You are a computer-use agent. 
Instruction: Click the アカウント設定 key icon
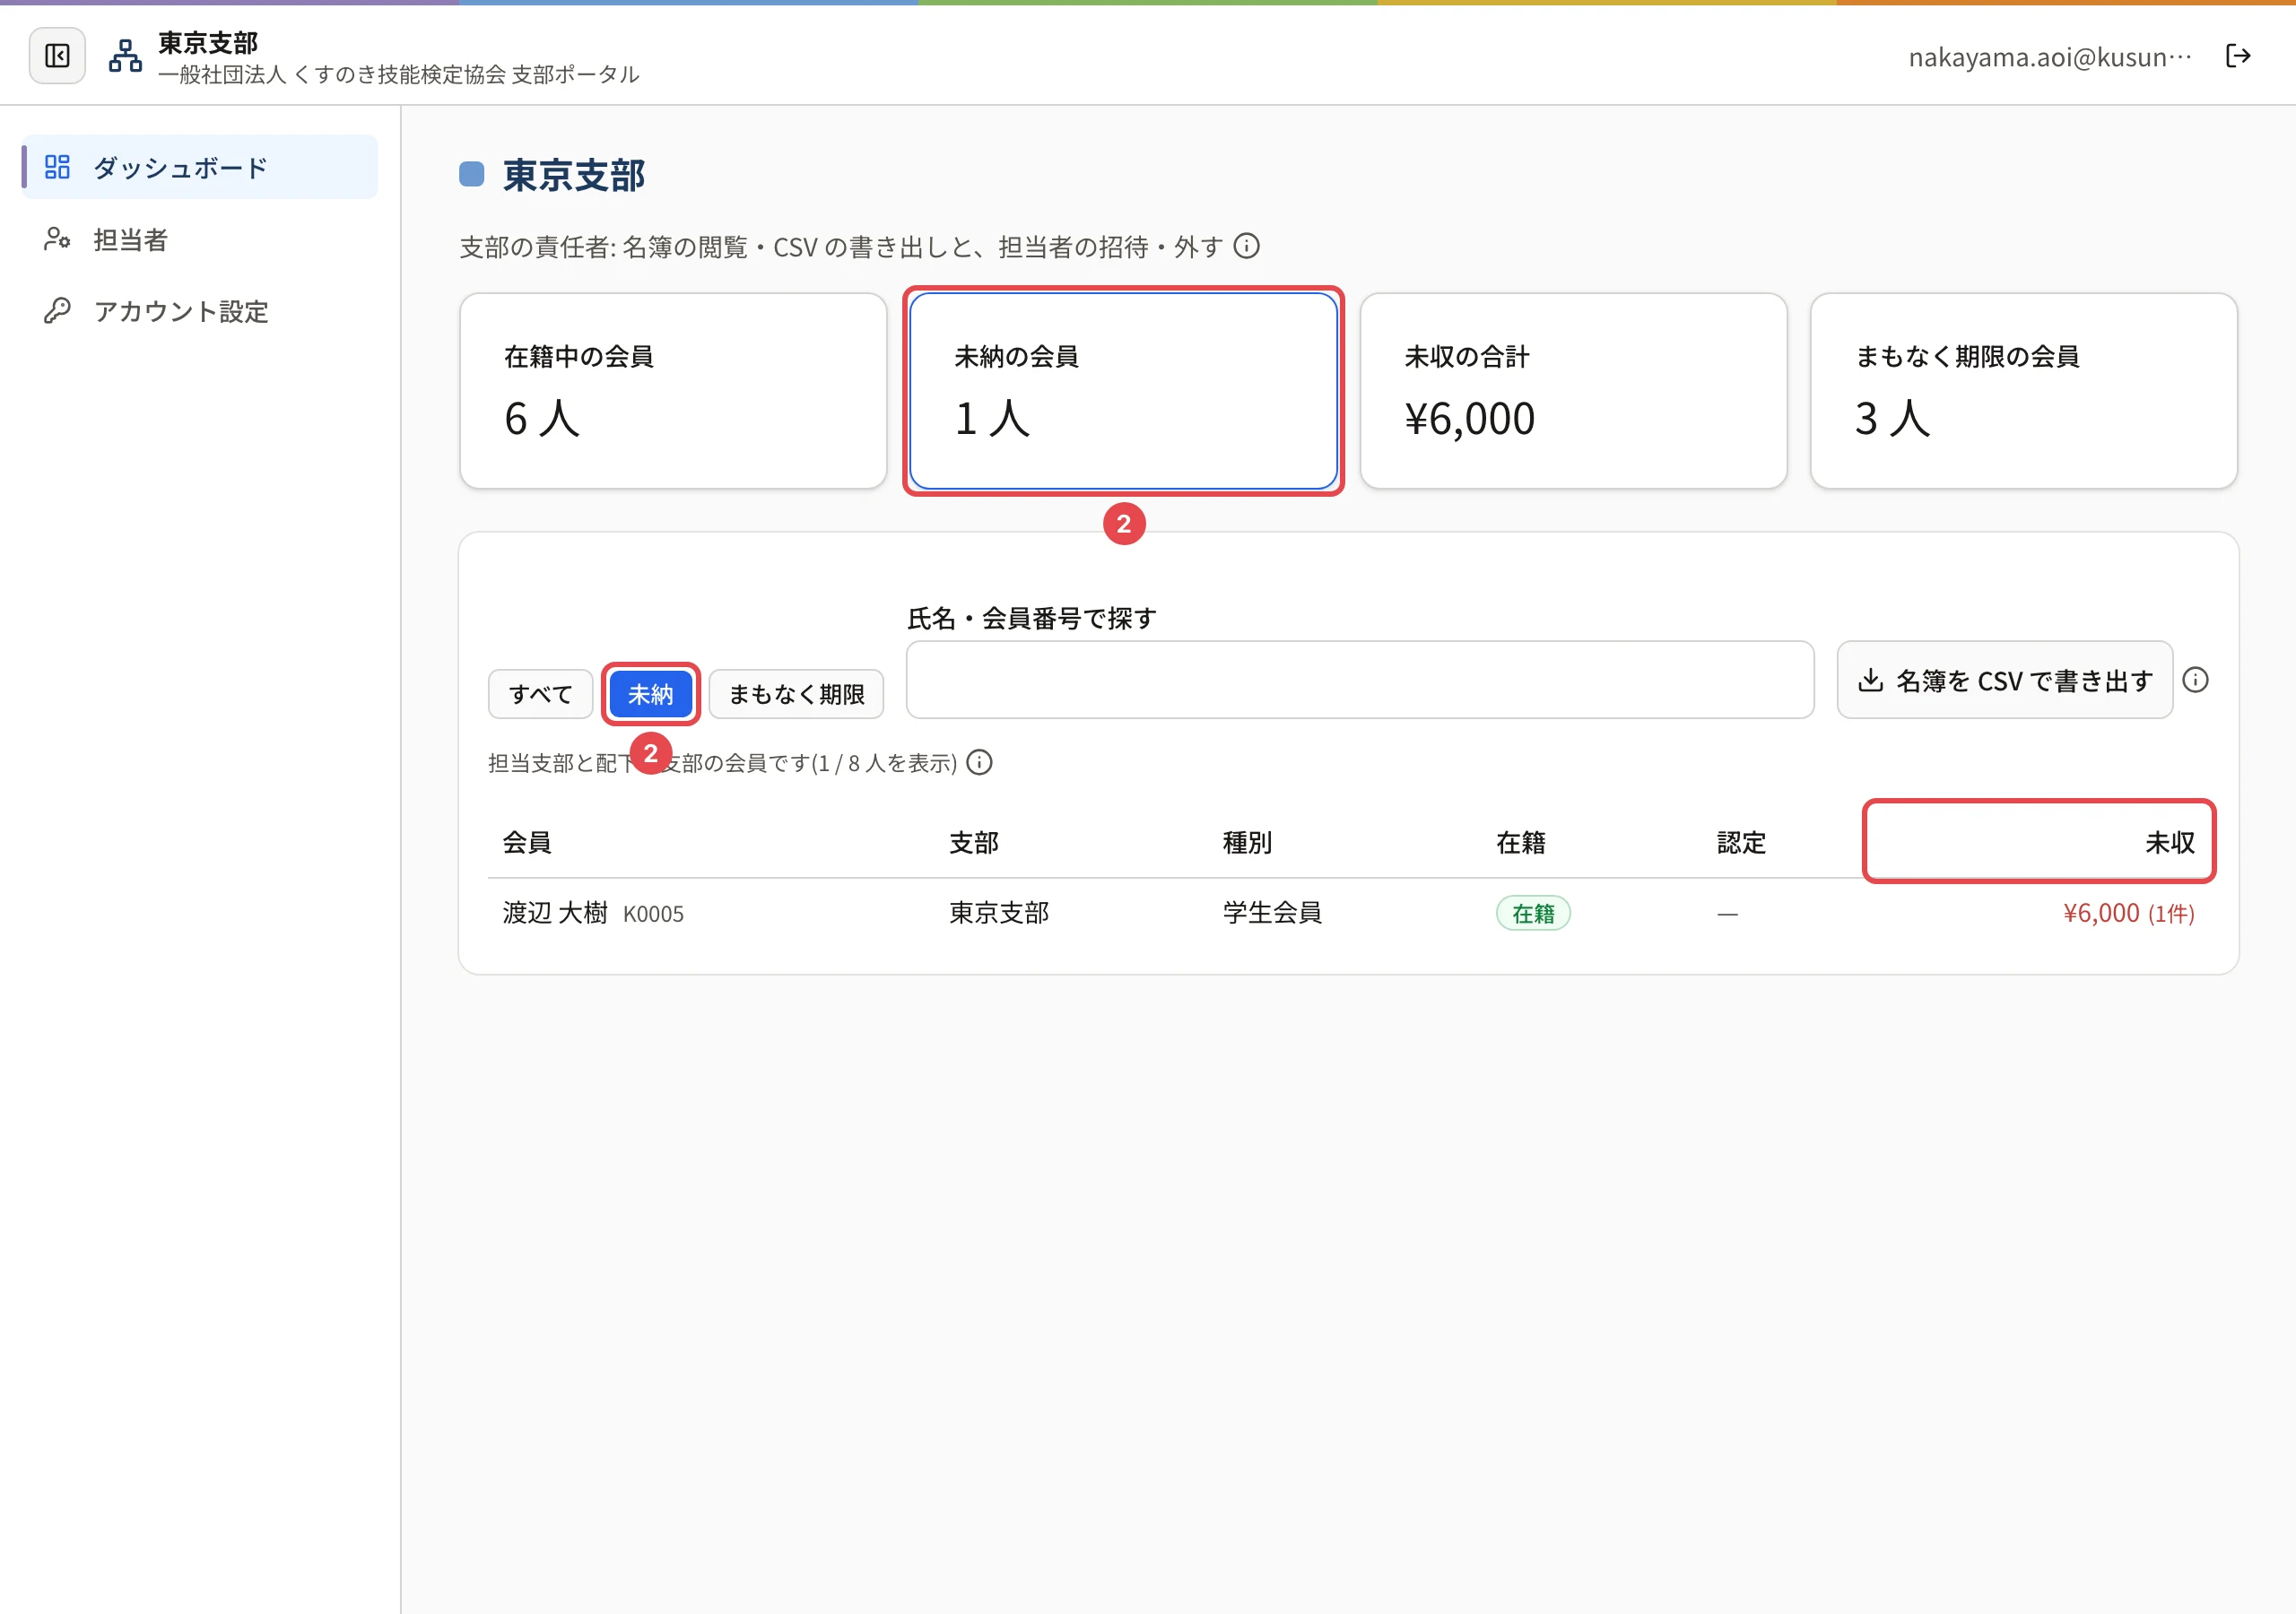coord(58,311)
